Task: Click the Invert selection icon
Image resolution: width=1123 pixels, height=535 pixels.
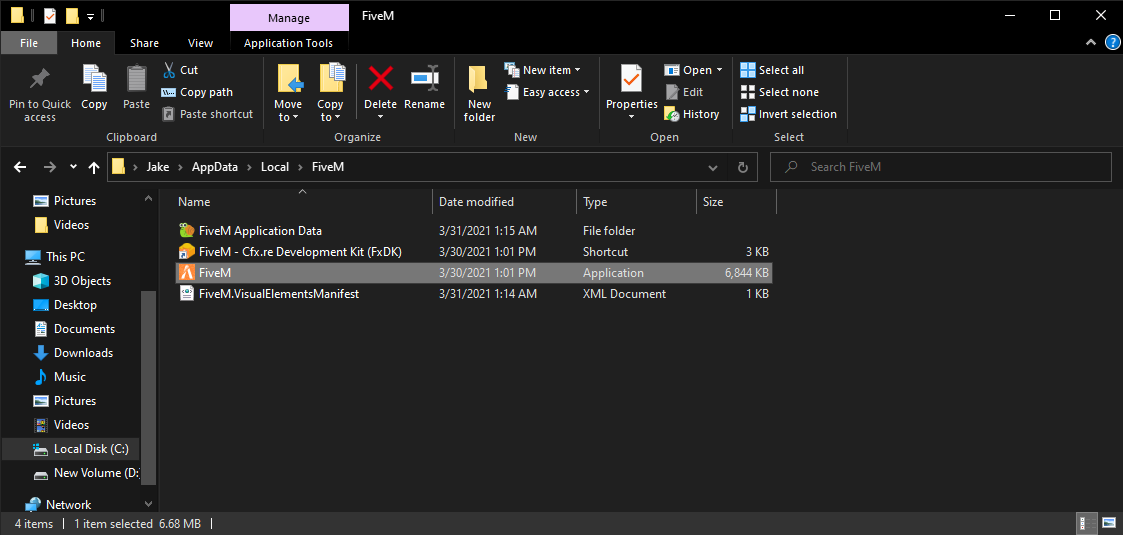Action: tap(748, 114)
